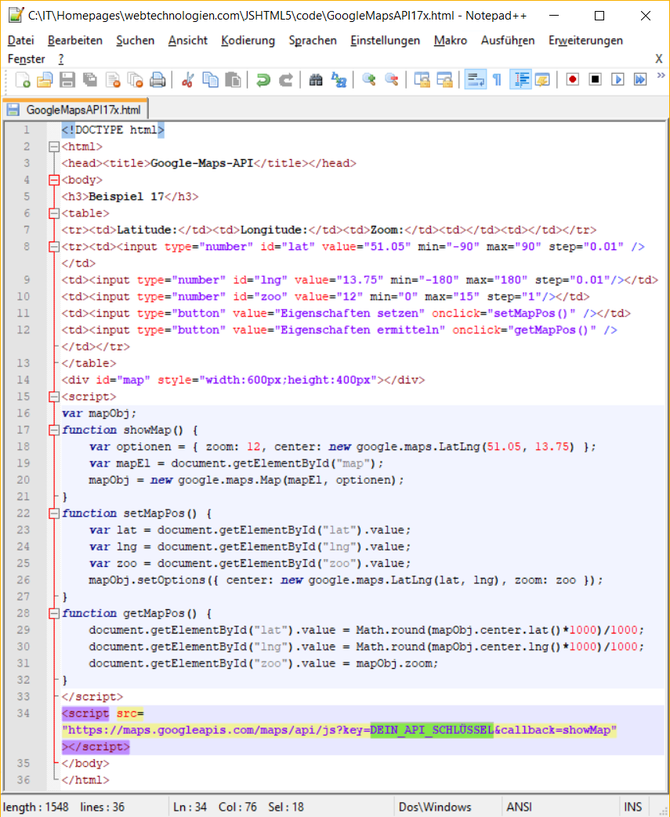This screenshot has height=817, width=670.
Task: Click the Close file toolbar icon
Action: [x=113, y=80]
